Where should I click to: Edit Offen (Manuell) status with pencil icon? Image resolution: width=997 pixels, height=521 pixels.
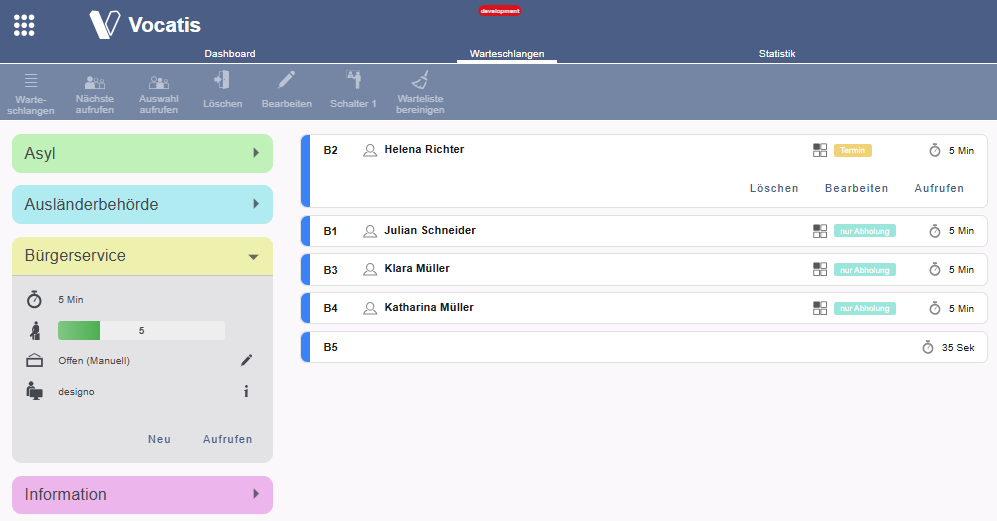[247, 361]
